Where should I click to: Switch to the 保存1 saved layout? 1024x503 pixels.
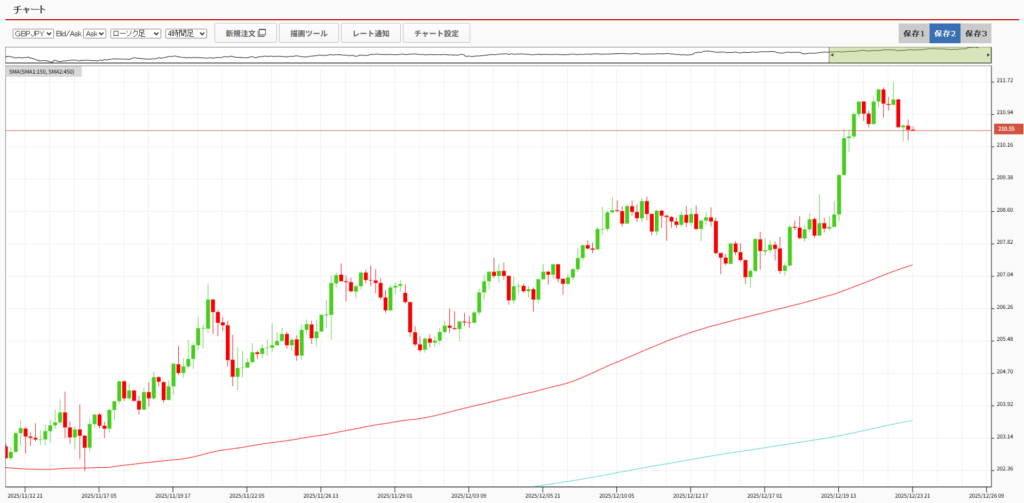pos(914,33)
